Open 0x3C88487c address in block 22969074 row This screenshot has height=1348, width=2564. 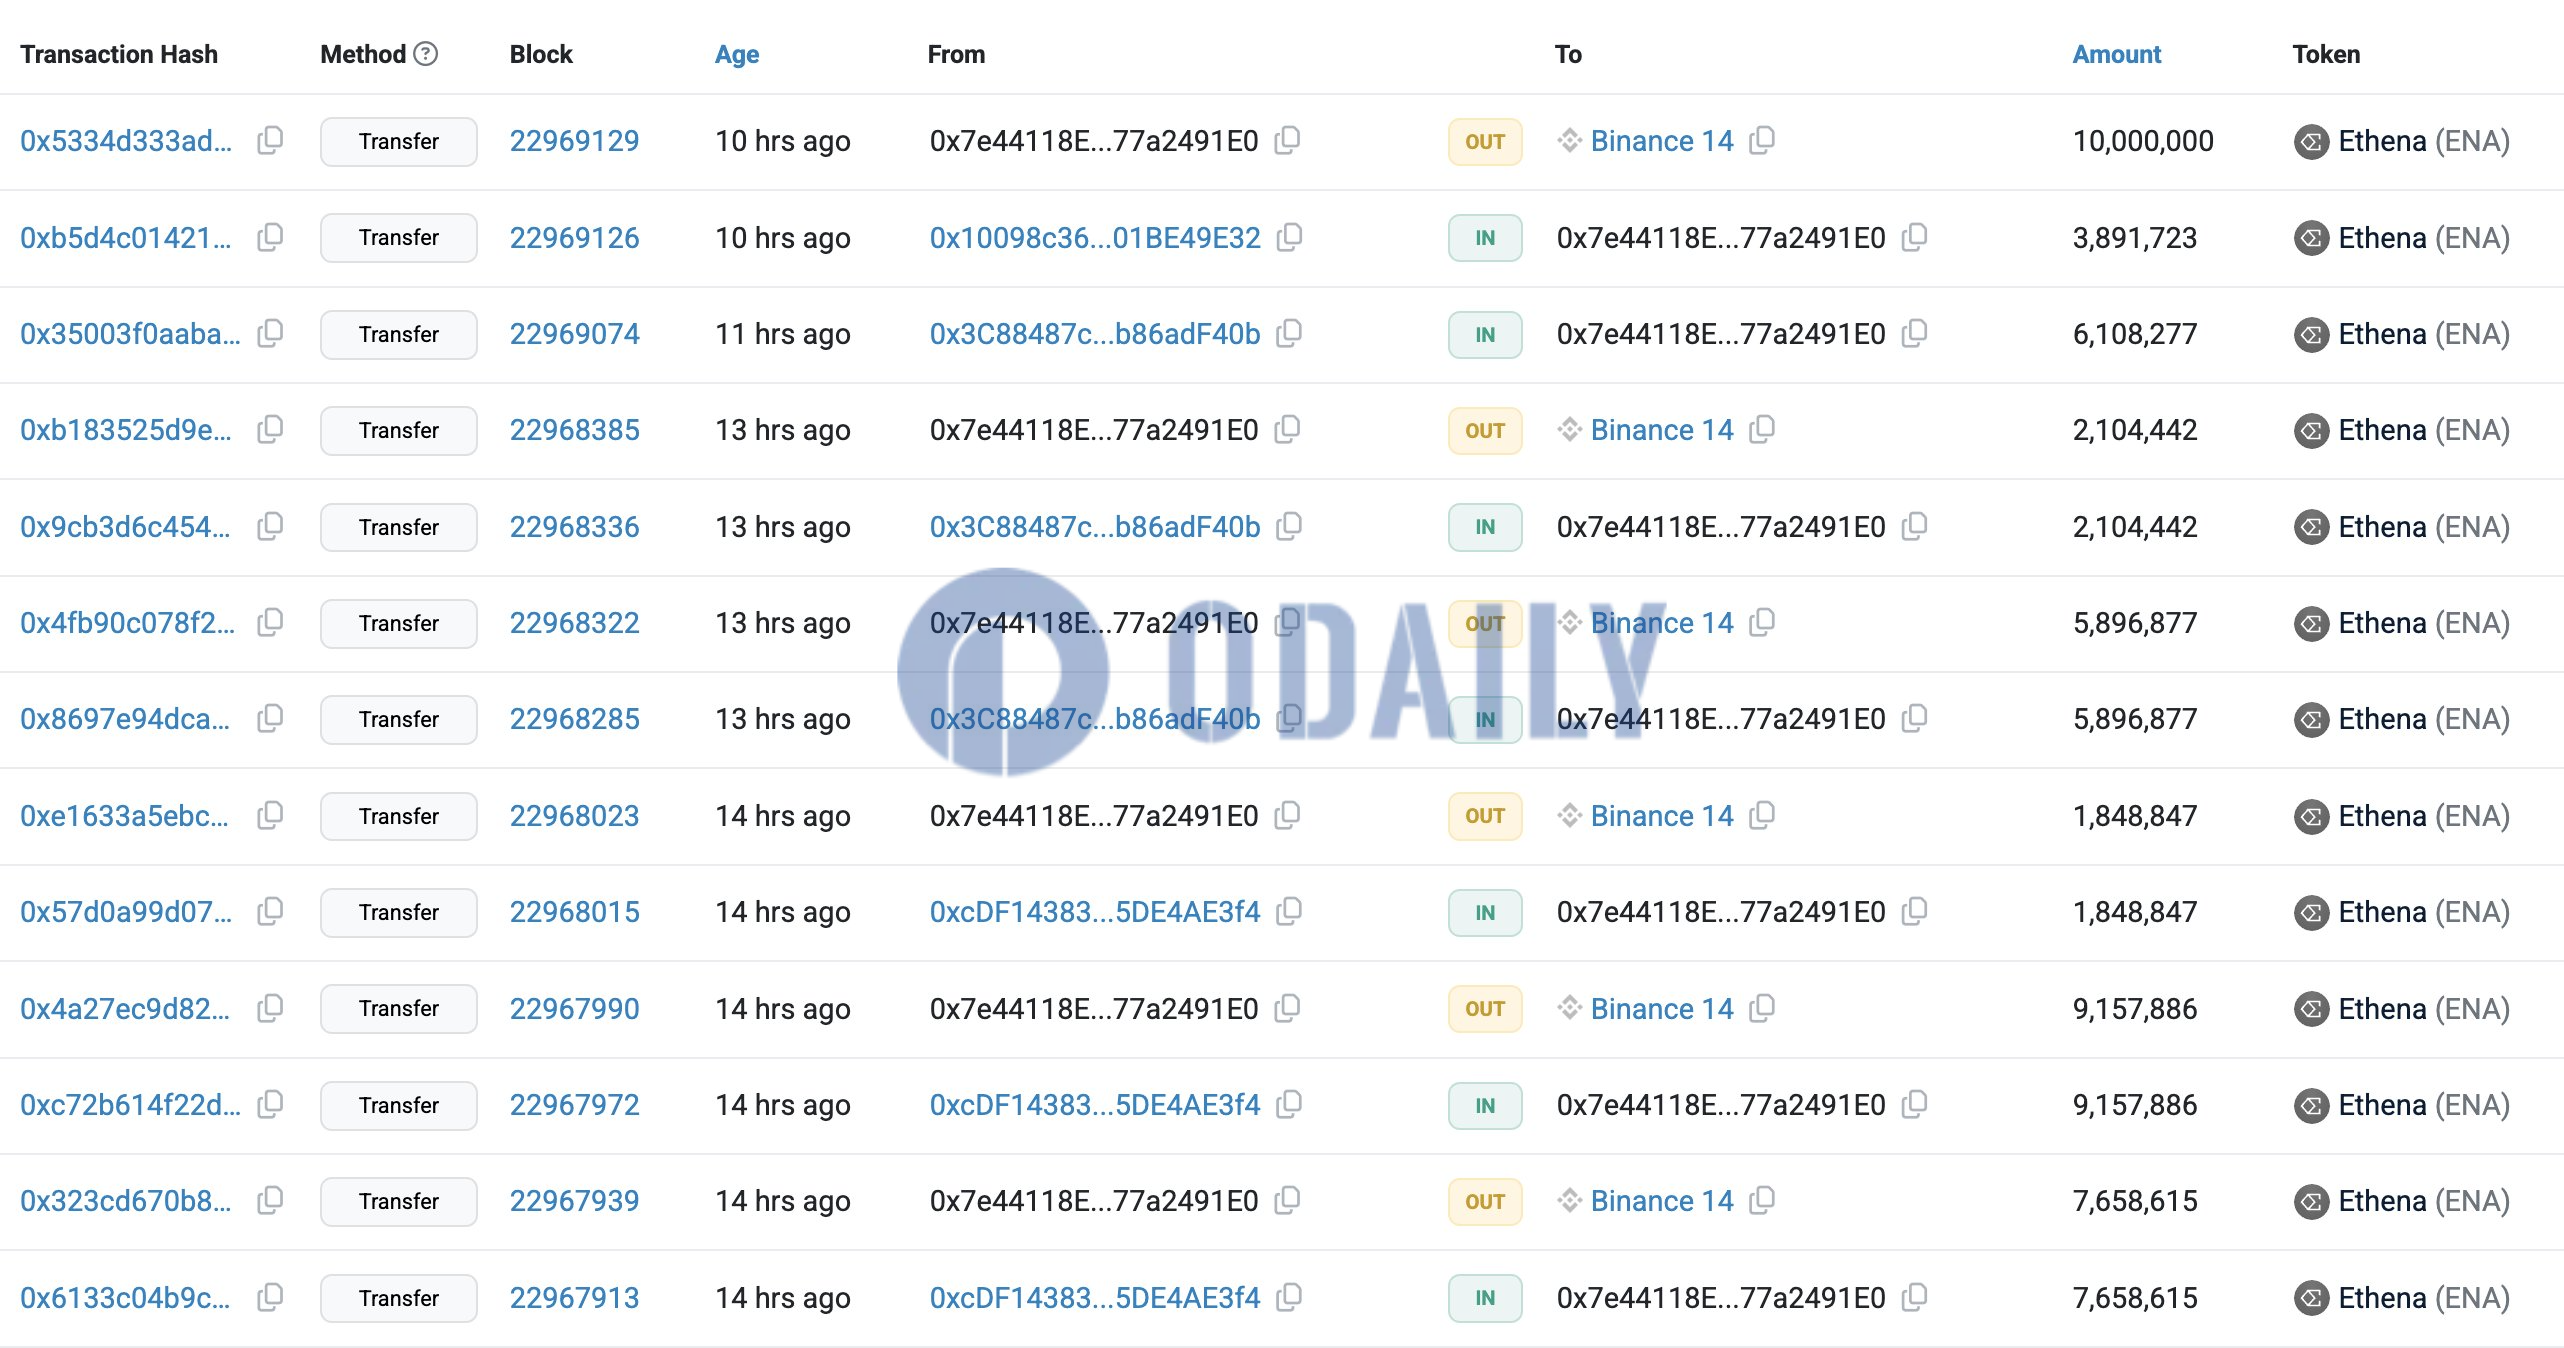[1095, 334]
